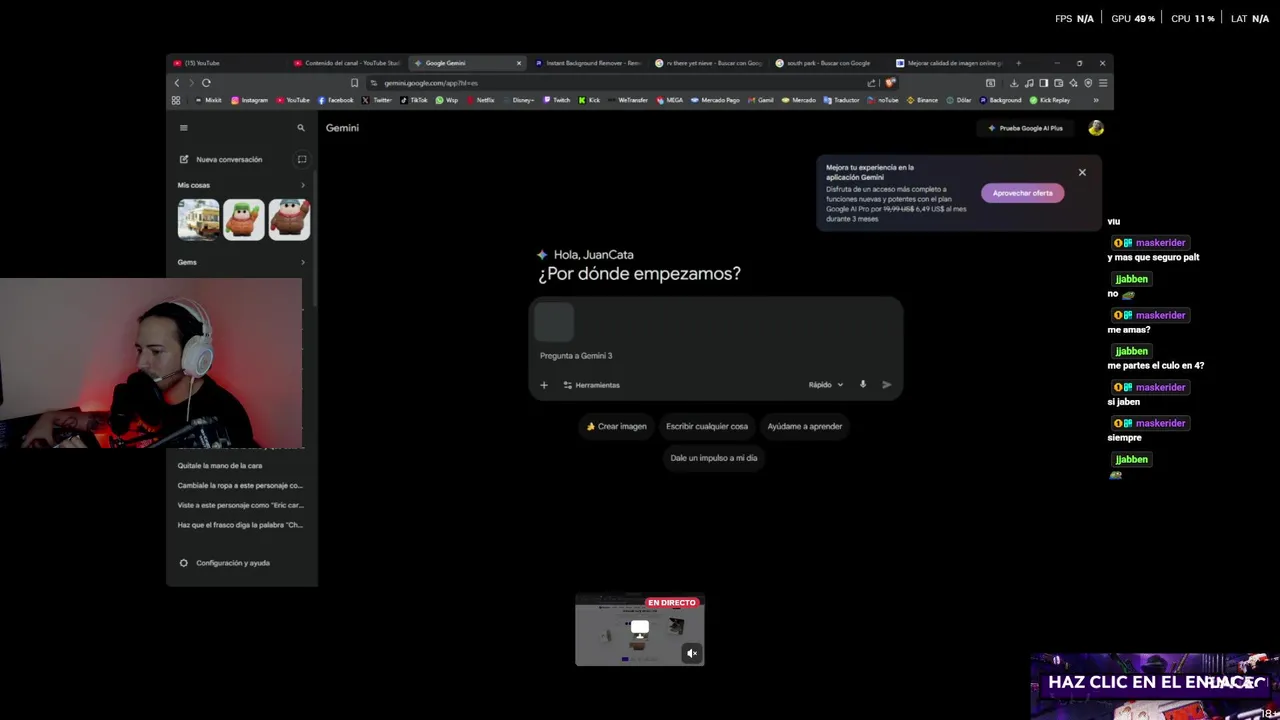The width and height of the screenshot is (1280, 720).
Task: Open a new browser tab with plus
Action: click(x=1018, y=63)
